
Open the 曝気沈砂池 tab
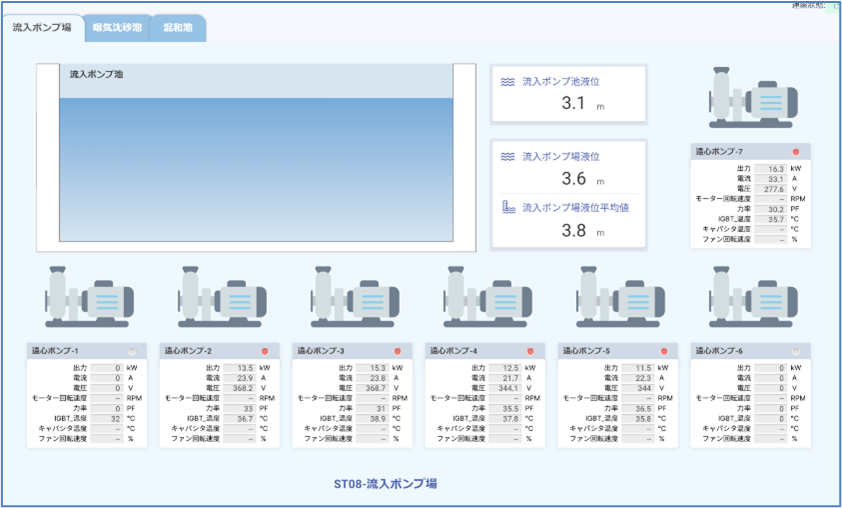[117, 27]
